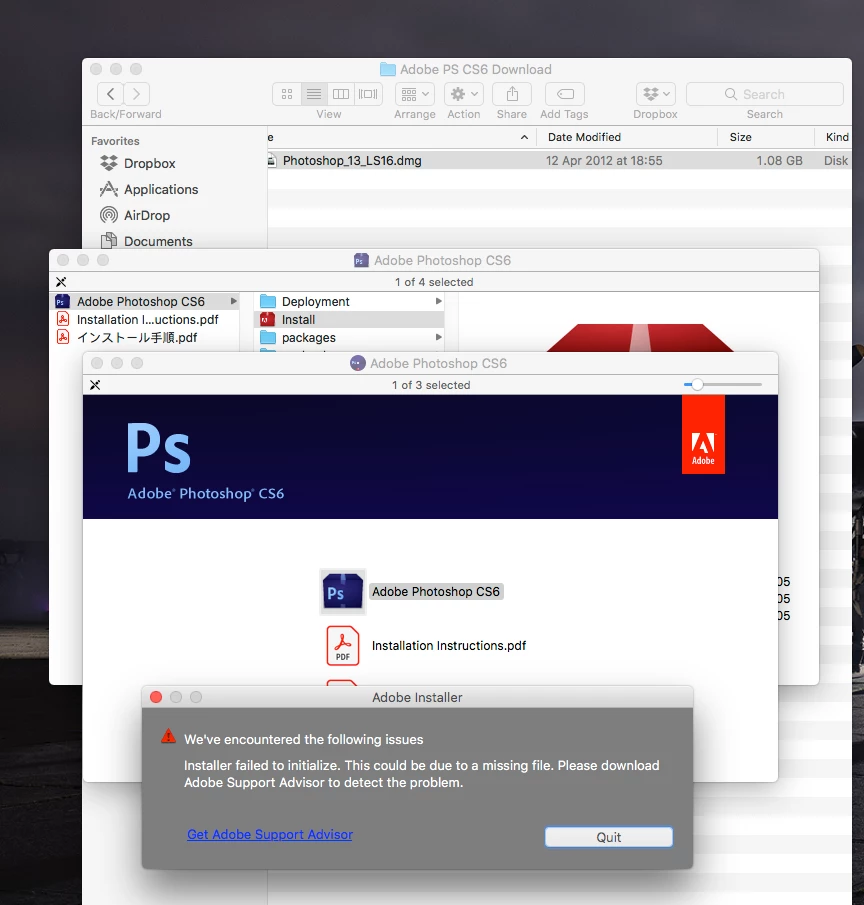The width and height of the screenshot is (864, 905).
Task: Expand Adobe Photoshop CS6 folder arrow
Action: point(234,301)
